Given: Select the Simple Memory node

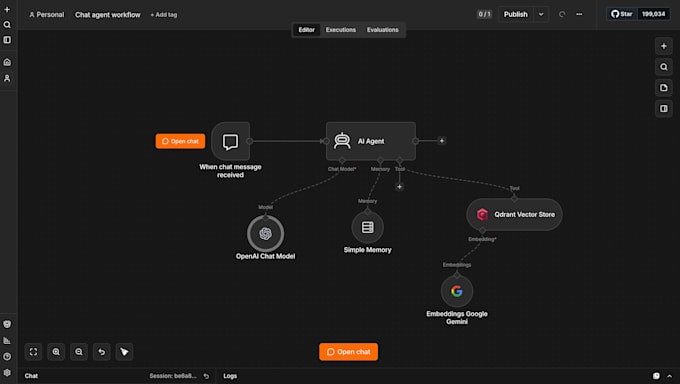Looking at the screenshot, I should point(367,227).
